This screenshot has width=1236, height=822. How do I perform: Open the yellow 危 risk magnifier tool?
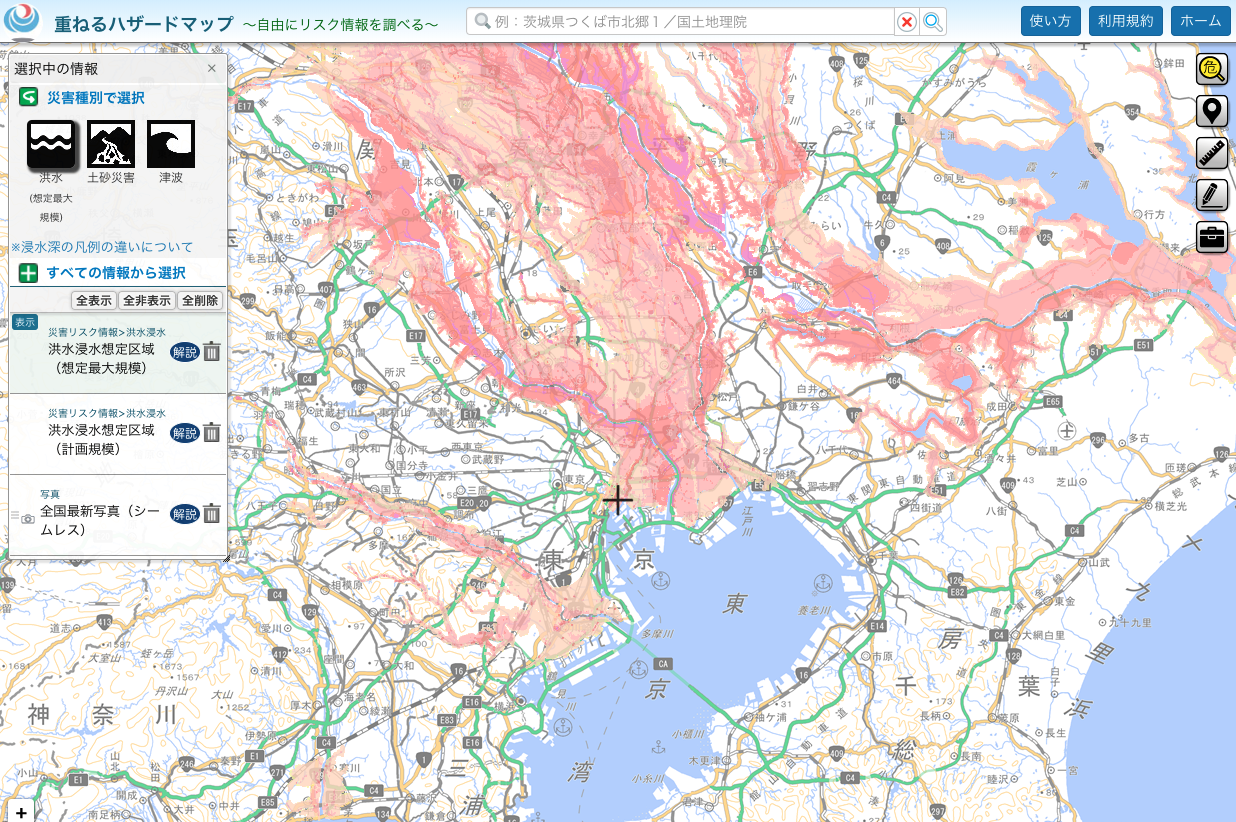click(1212, 69)
